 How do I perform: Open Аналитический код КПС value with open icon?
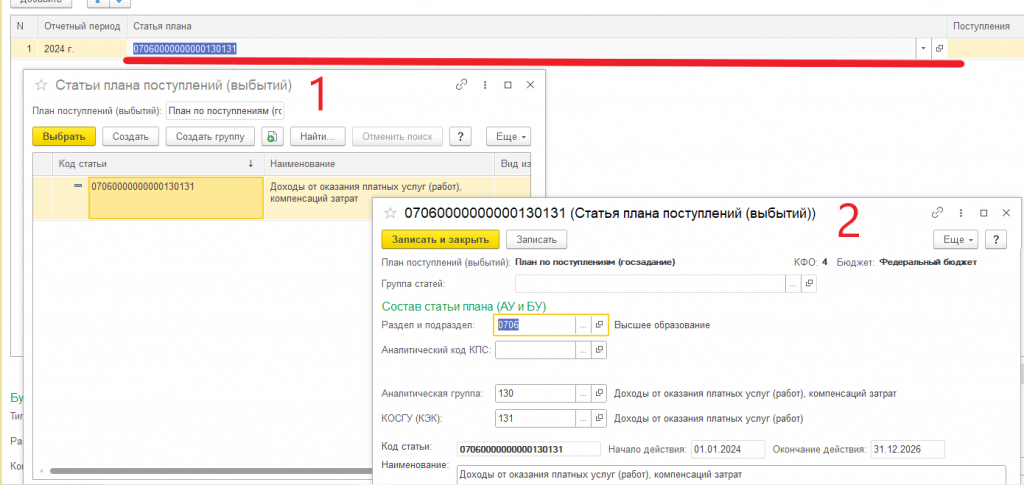point(599,350)
